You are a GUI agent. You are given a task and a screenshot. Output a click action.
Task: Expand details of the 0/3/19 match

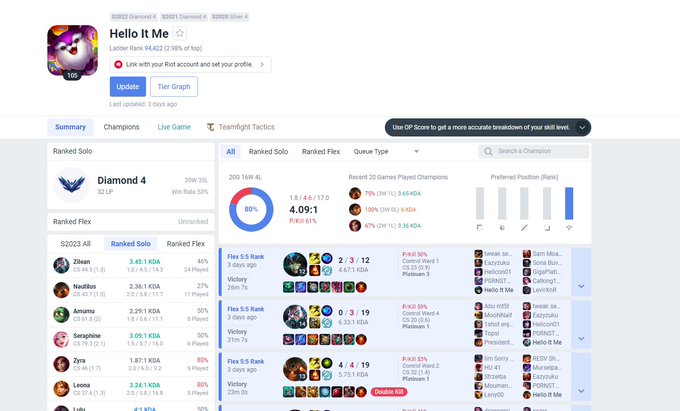point(581,325)
